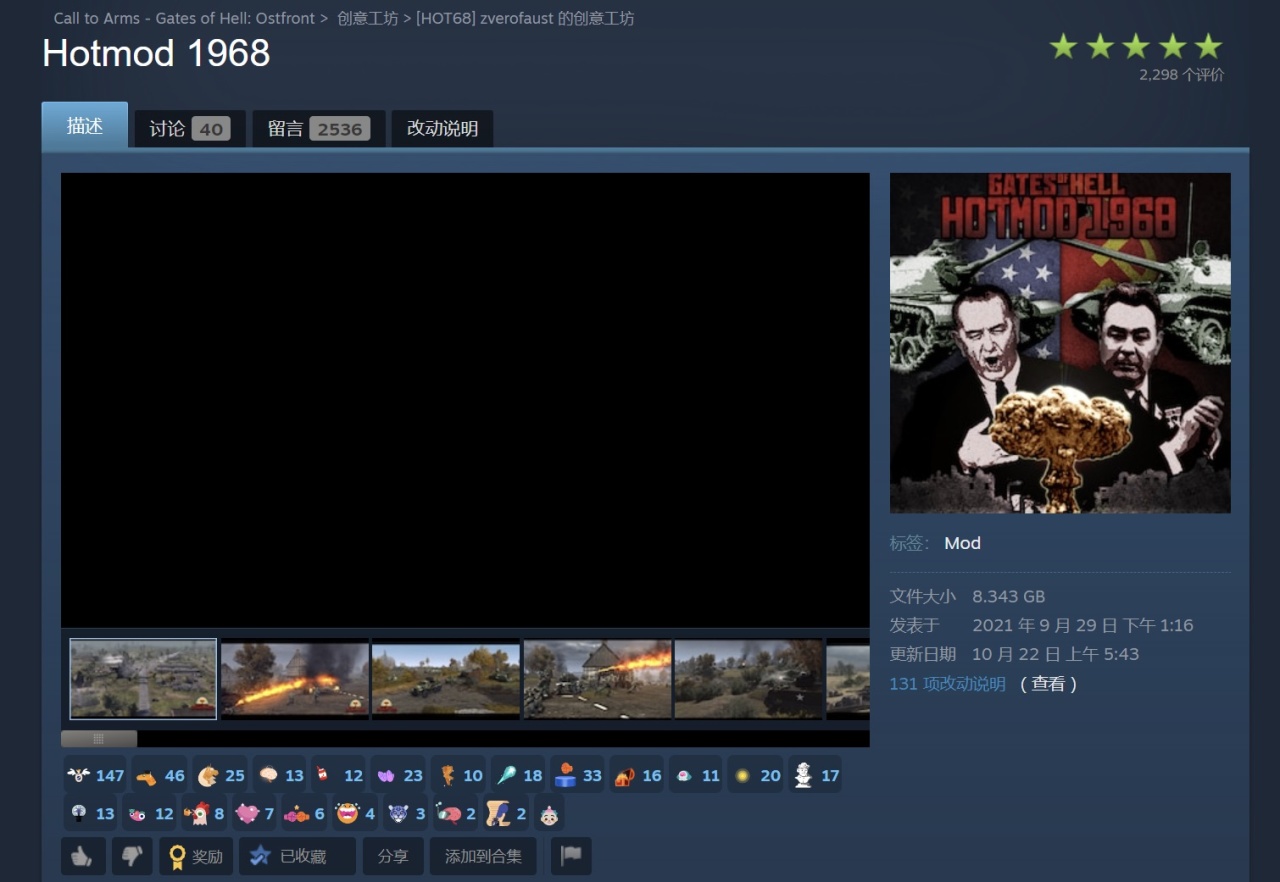This screenshot has height=882, width=1280.
Task: Click the 2,298 个评价 rating count text
Action: [1181, 74]
